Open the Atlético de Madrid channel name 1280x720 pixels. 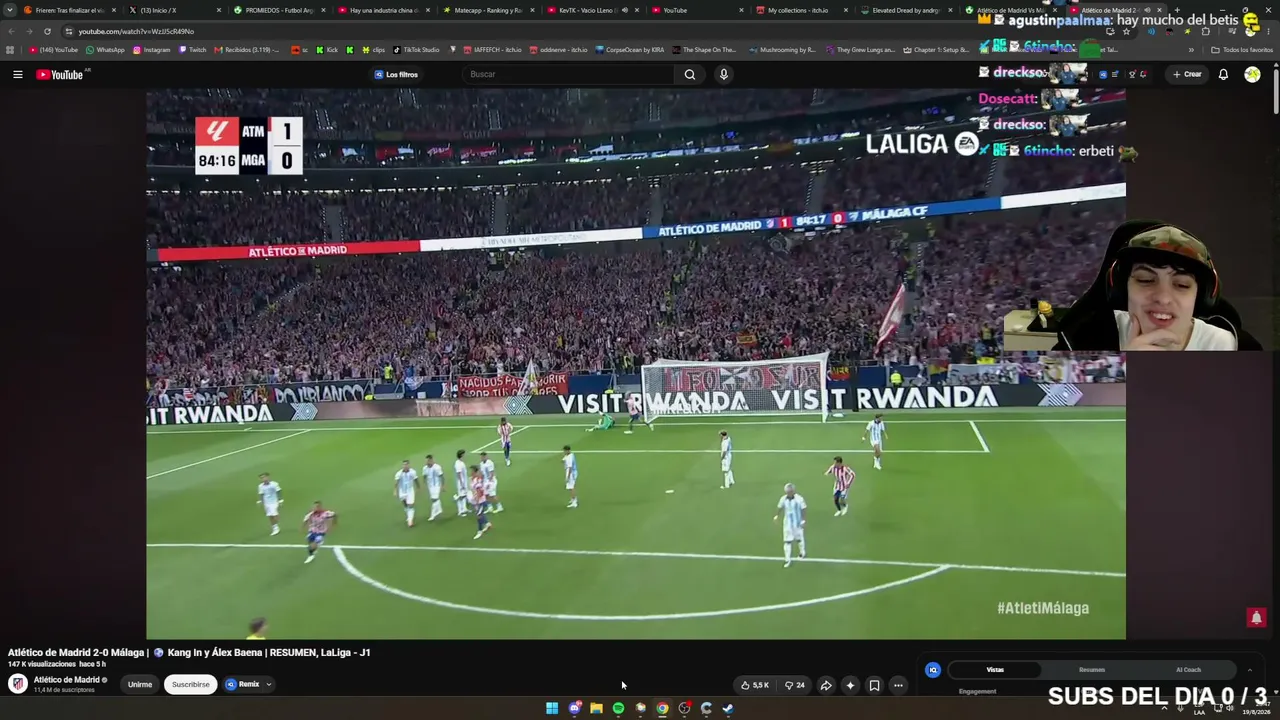(66, 680)
